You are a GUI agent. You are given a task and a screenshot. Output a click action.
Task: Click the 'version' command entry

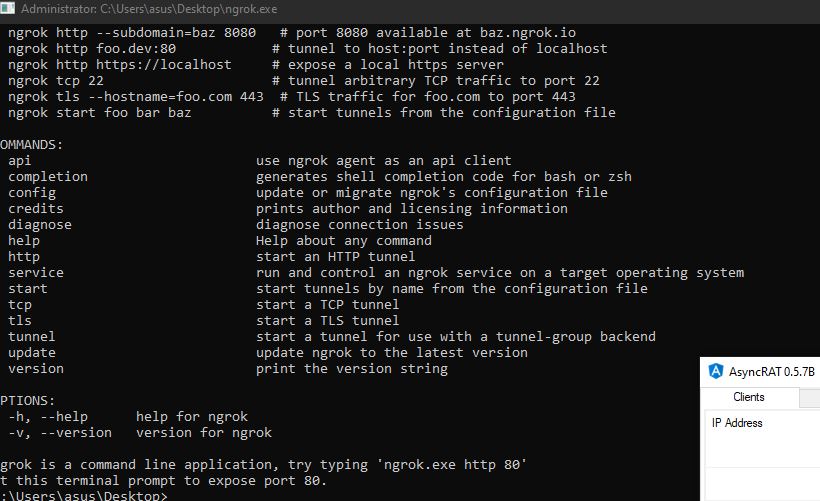click(36, 369)
